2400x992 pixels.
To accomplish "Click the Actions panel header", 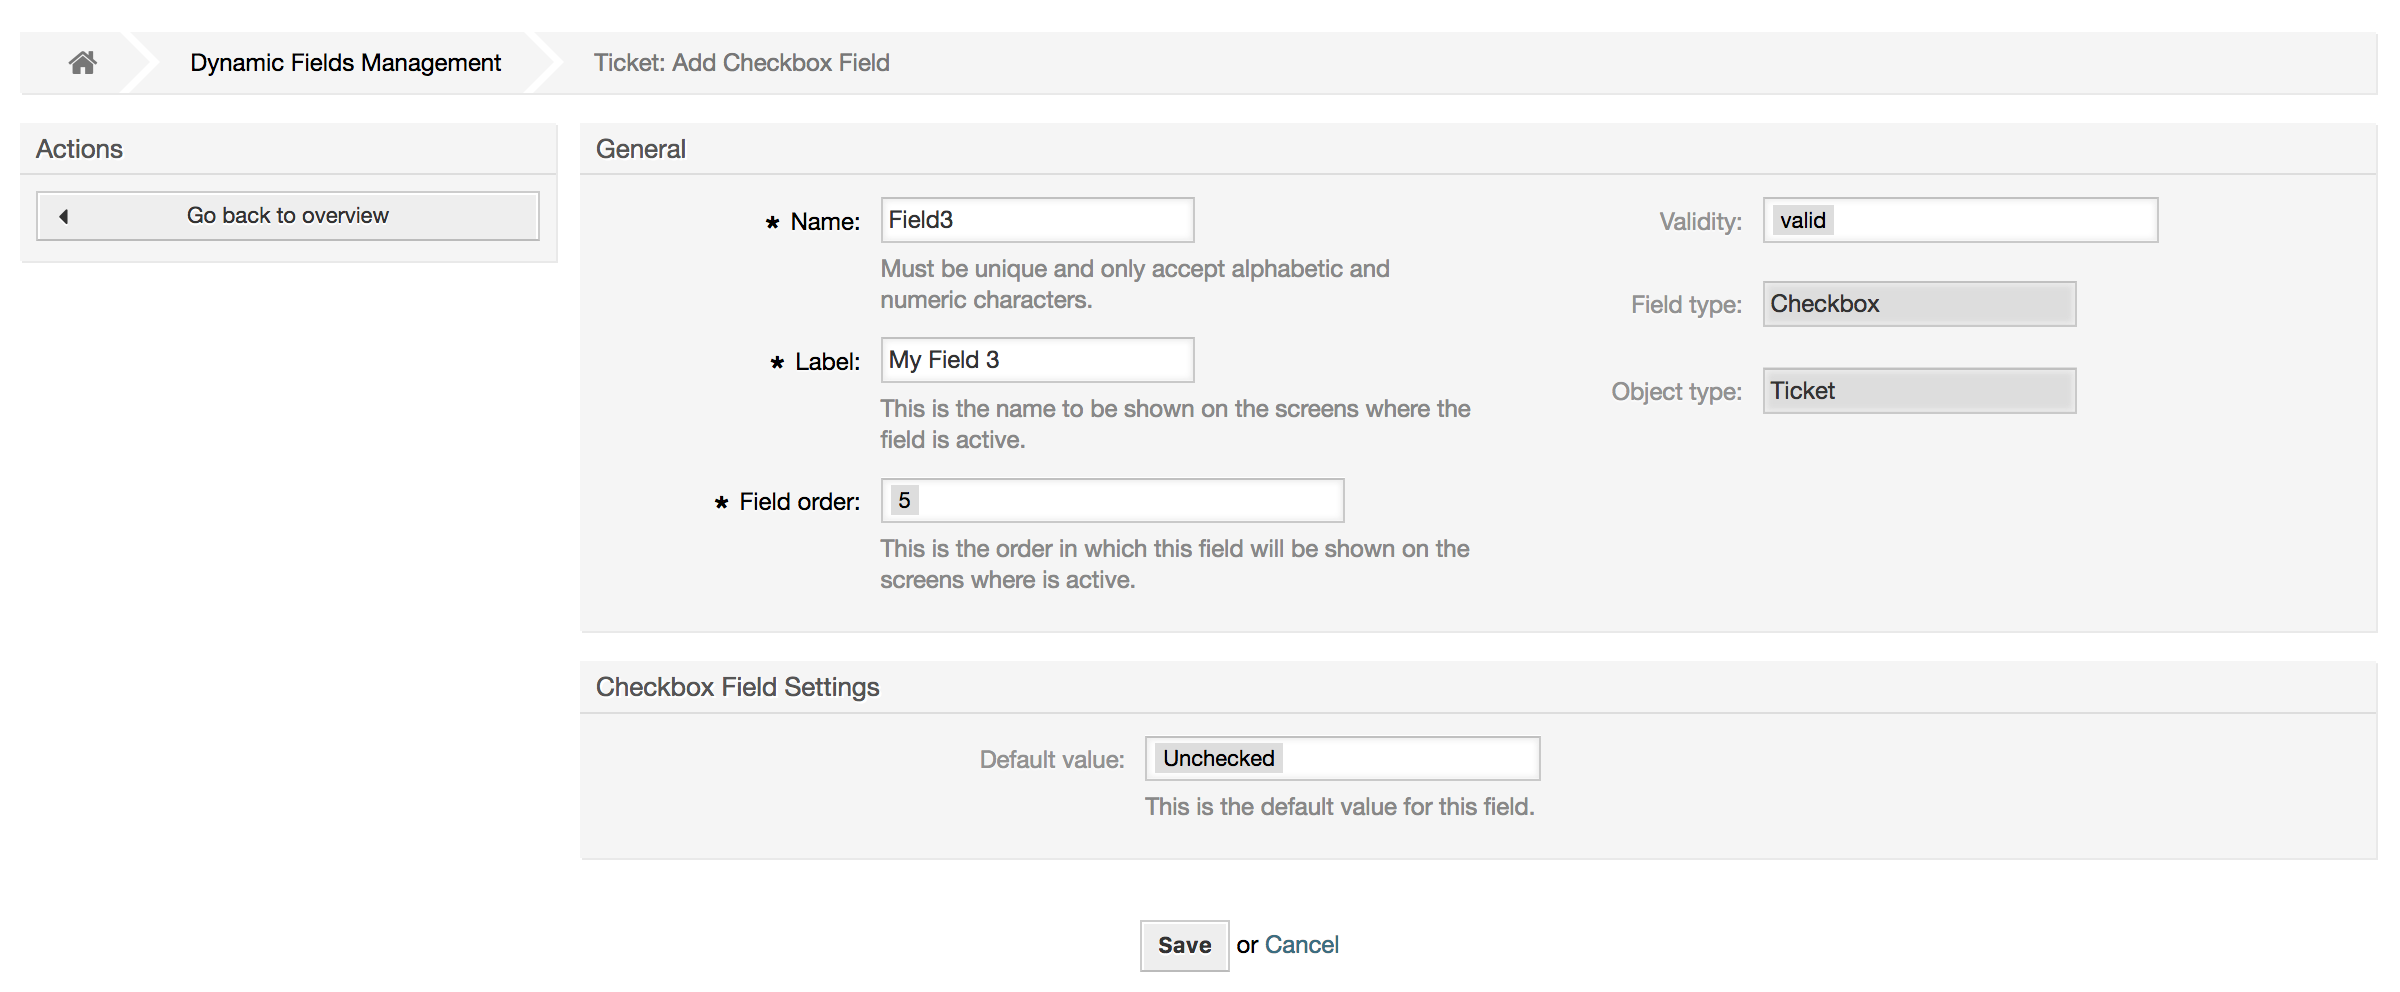I will coord(80,148).
